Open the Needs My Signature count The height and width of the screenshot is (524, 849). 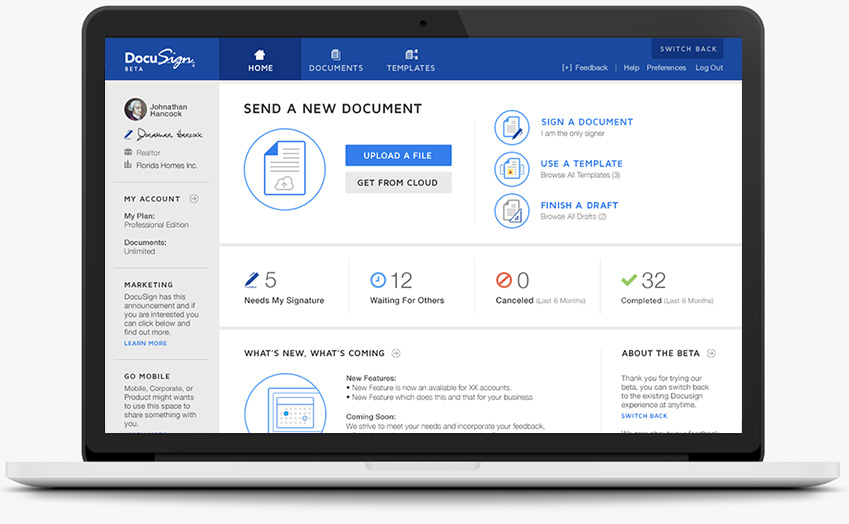click(271, 280)
